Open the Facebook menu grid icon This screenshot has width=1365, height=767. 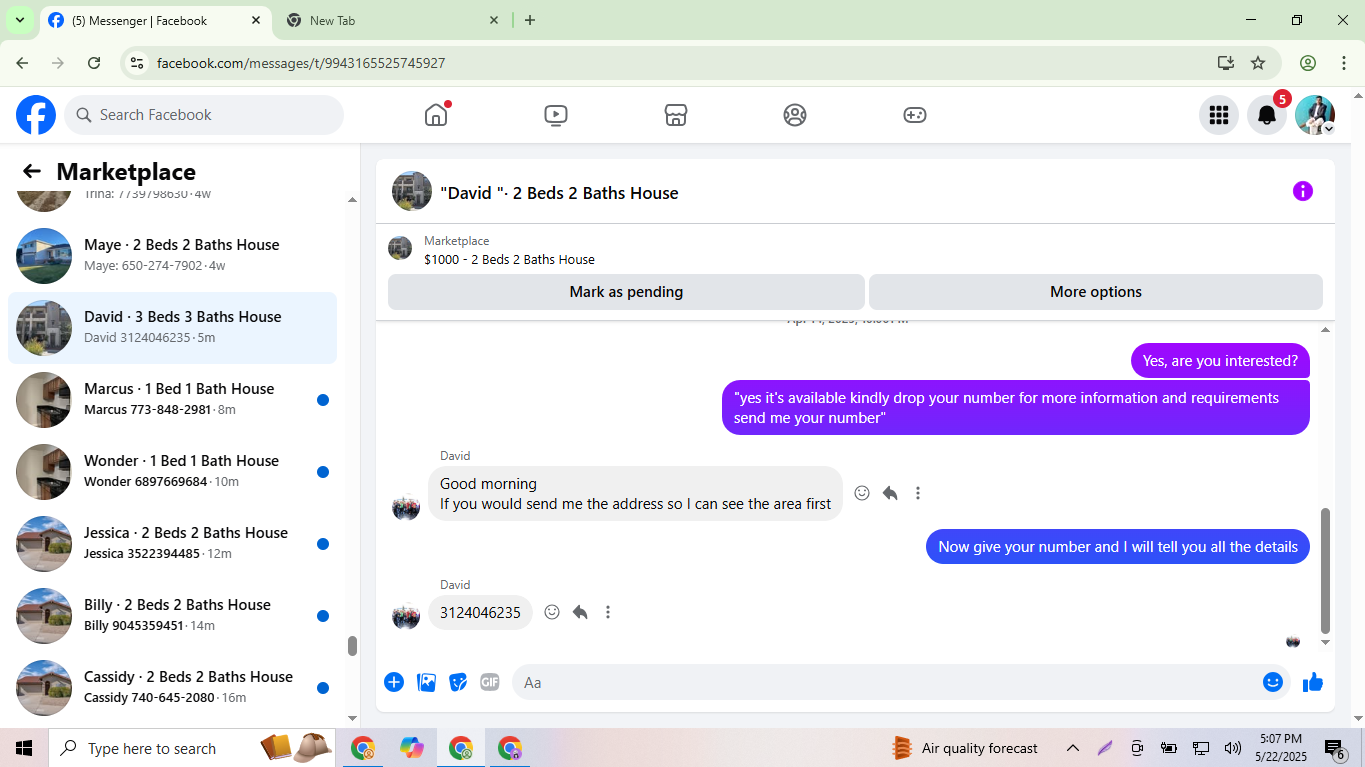pyautogui.click(x=1219, y=115)
